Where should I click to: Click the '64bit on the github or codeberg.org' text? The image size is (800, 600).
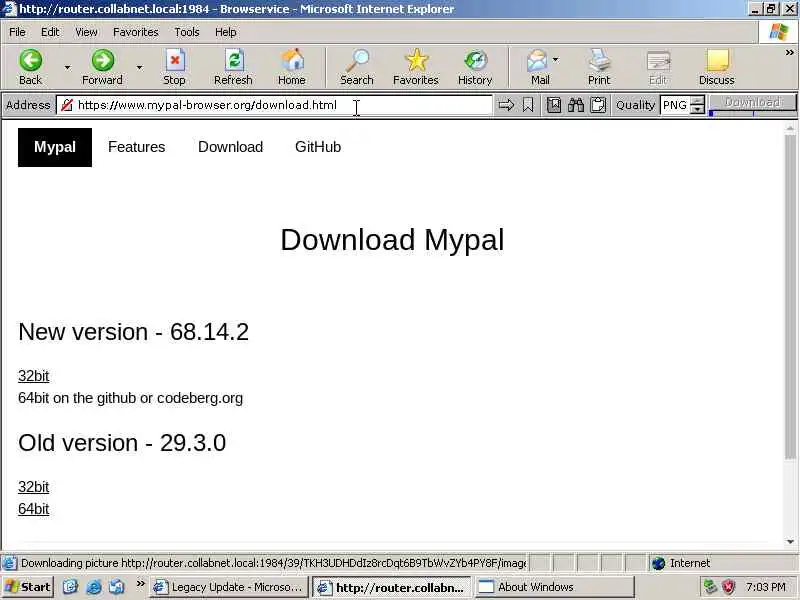point(131,398)
